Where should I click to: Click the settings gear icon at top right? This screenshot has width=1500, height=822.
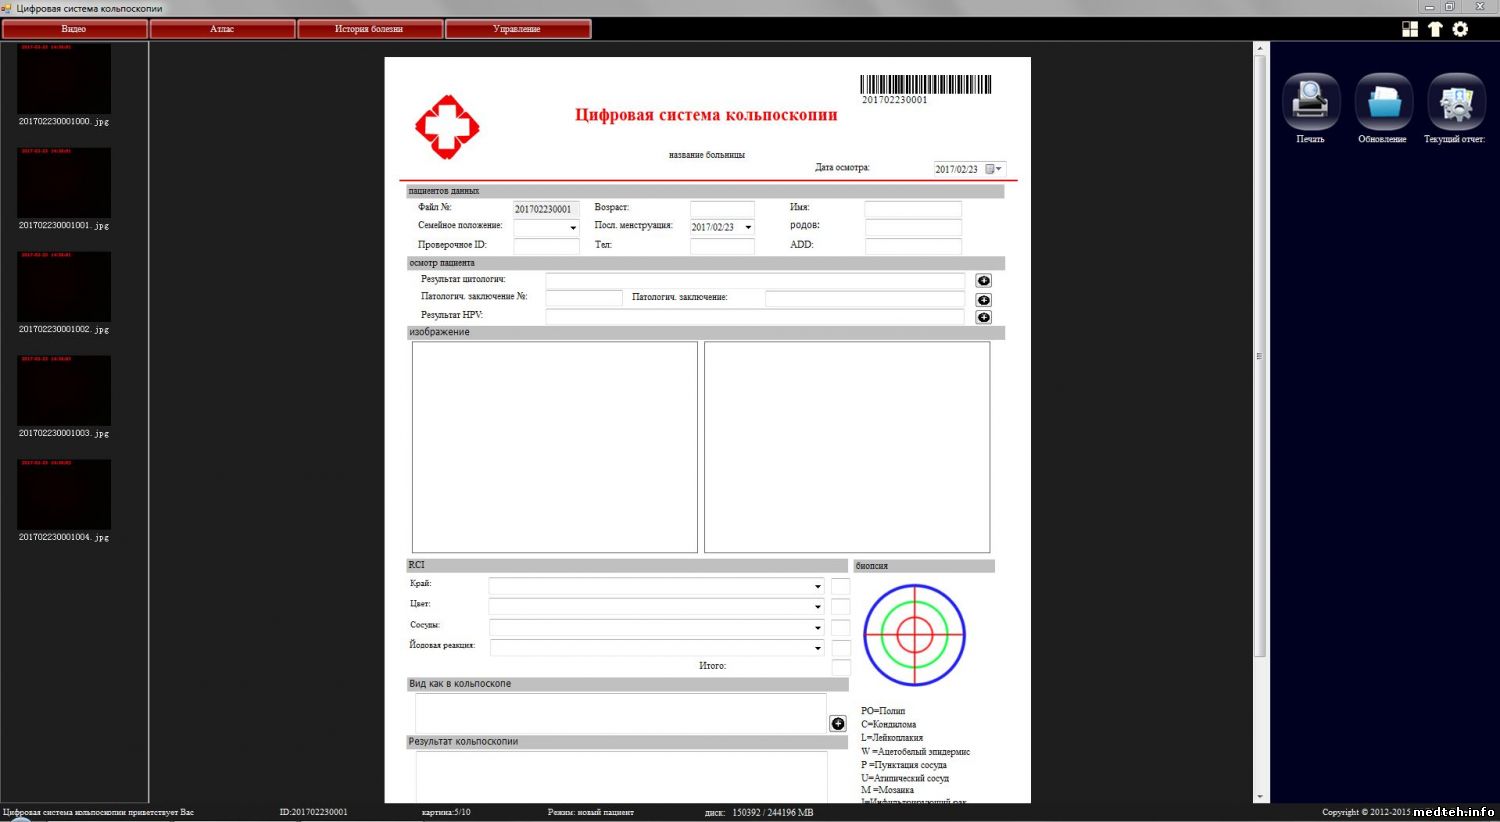click(x=1460, y=29)
